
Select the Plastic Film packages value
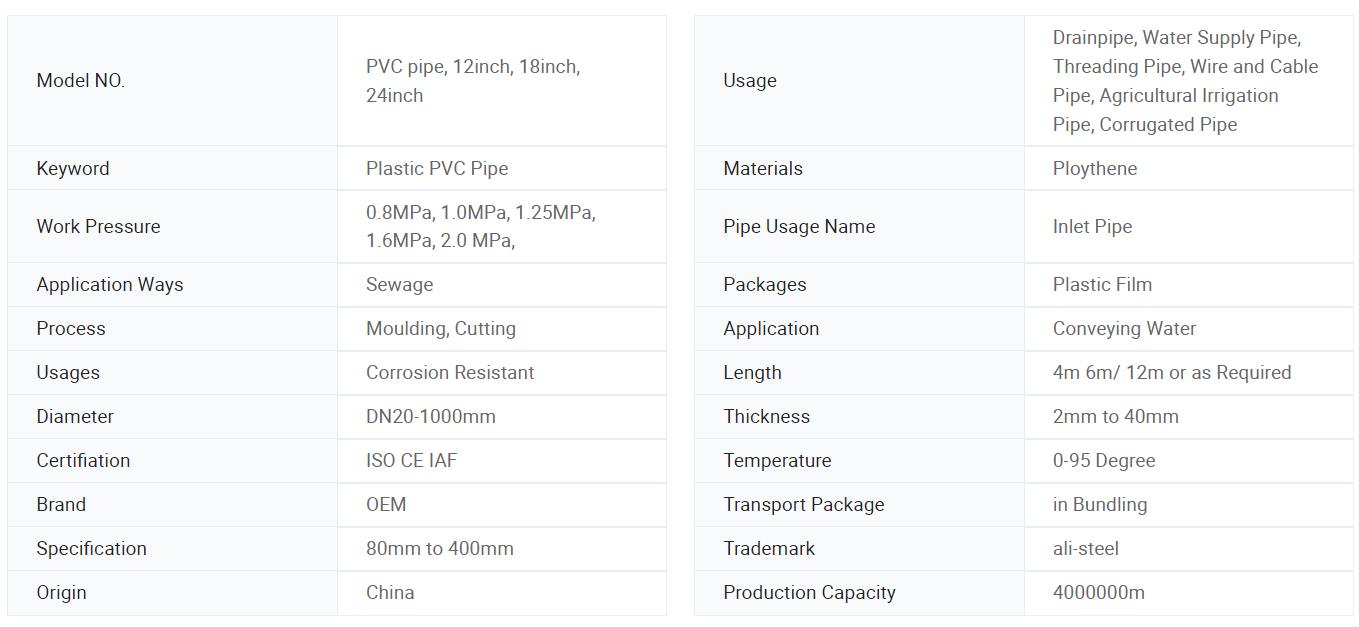[1102, 284]
